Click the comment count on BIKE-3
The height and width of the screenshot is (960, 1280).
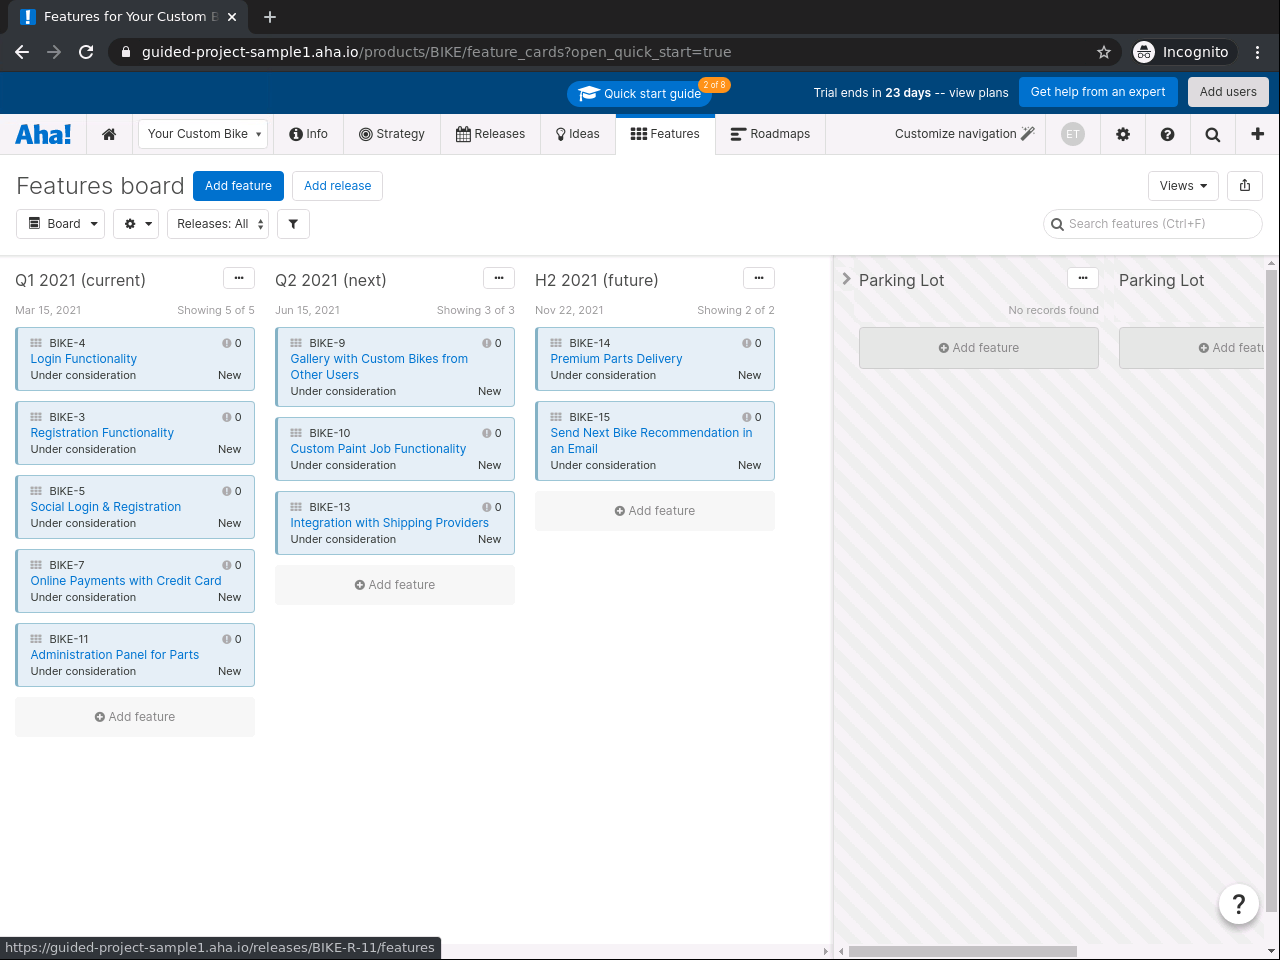click(232, 417)
